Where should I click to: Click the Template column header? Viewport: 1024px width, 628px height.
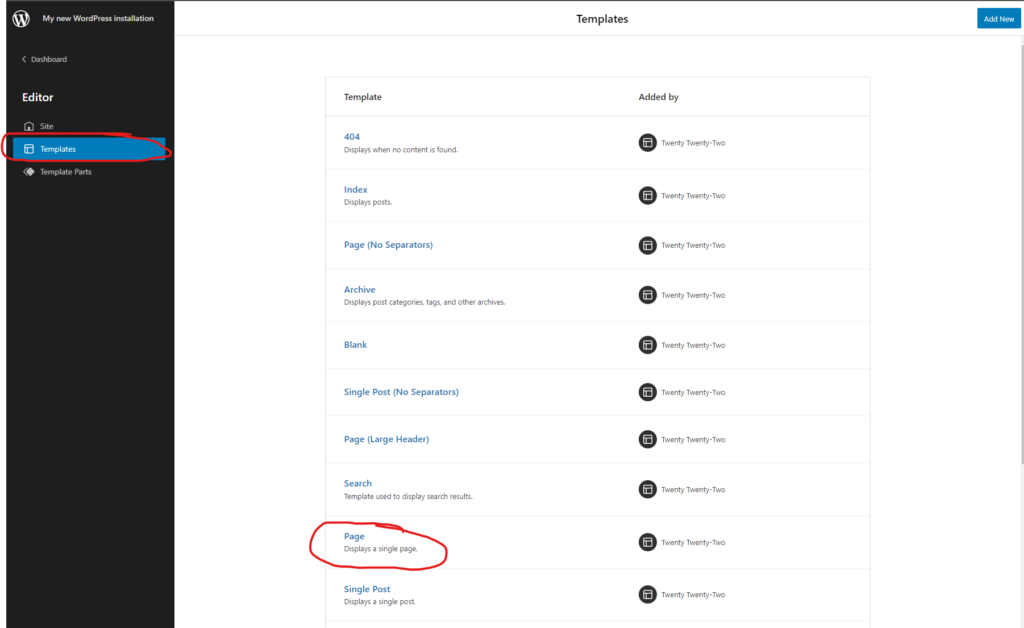[362, 97]
